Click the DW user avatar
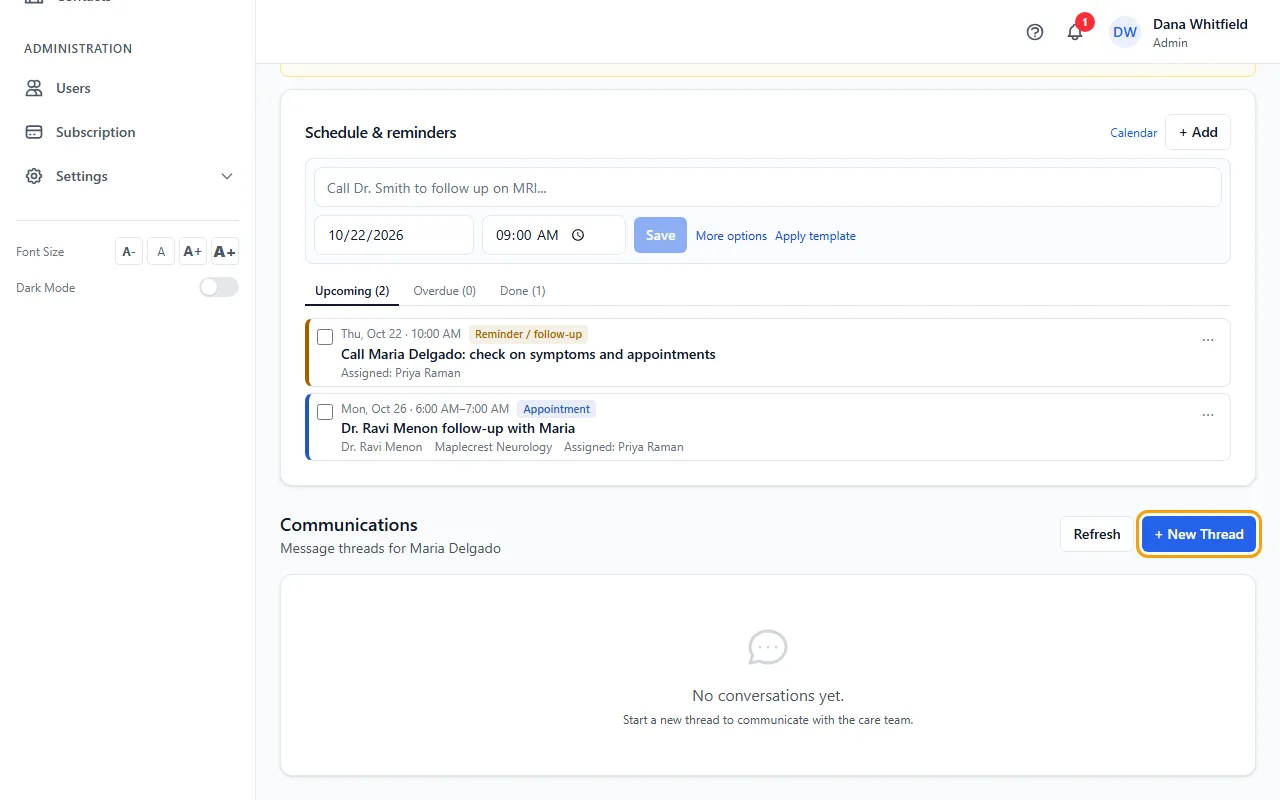This screenshot has height=800, width=1280. (x=1125, y=32)
